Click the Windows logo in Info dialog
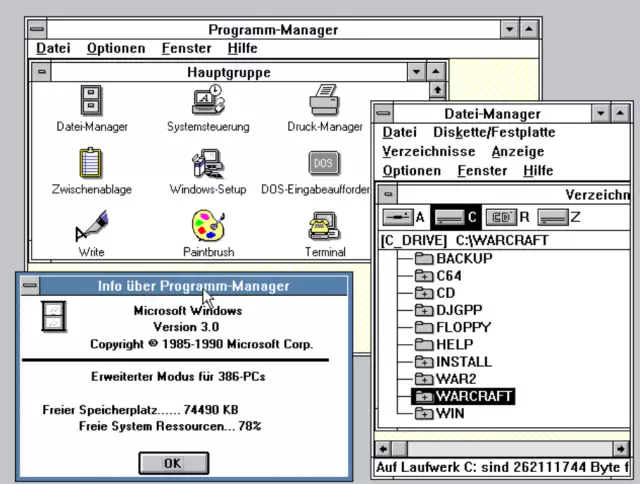This screenshot has width=640, height=484. coord(53,316)
